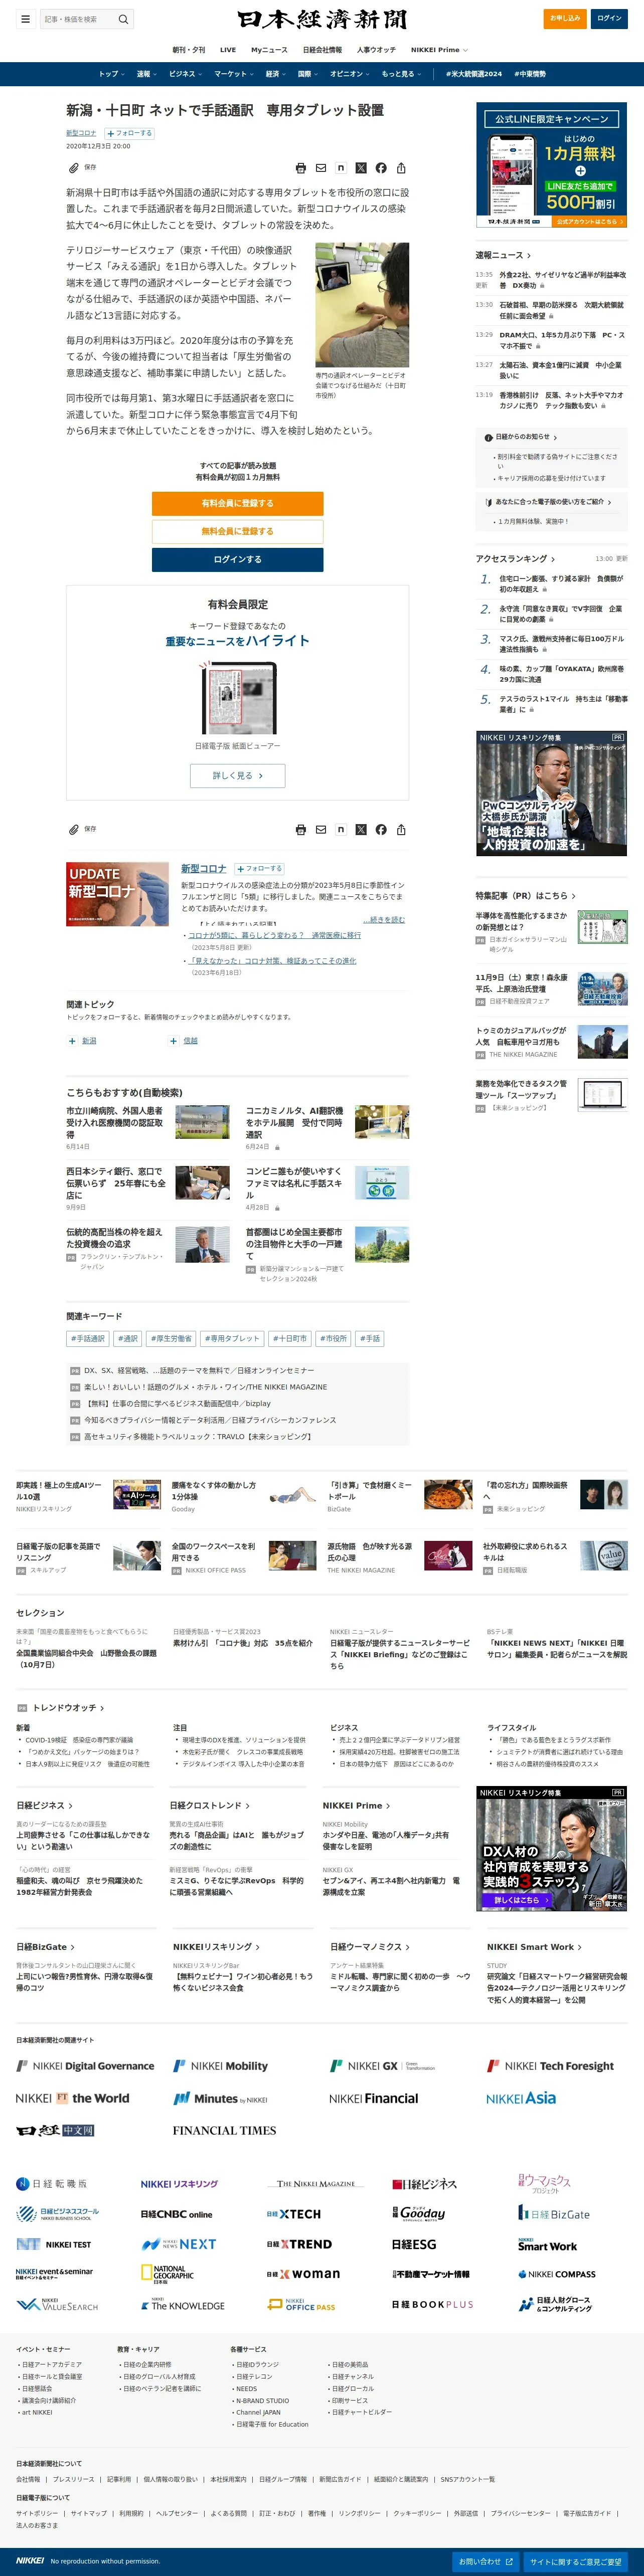Click the #手話通訳 keyword tag
The width and height of the screenshot is (644, 2576).
[x=88, y=1338]
